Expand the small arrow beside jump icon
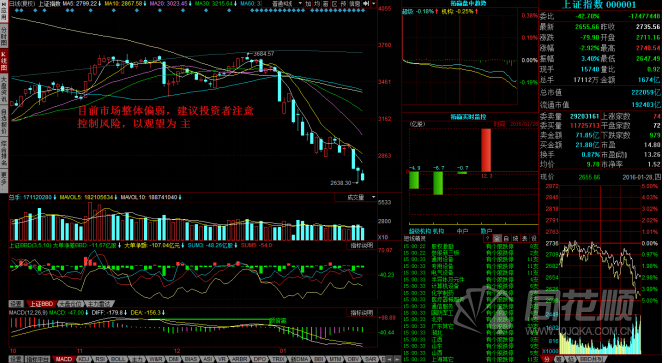Viewport: 664px width, 363px height. 374,3
